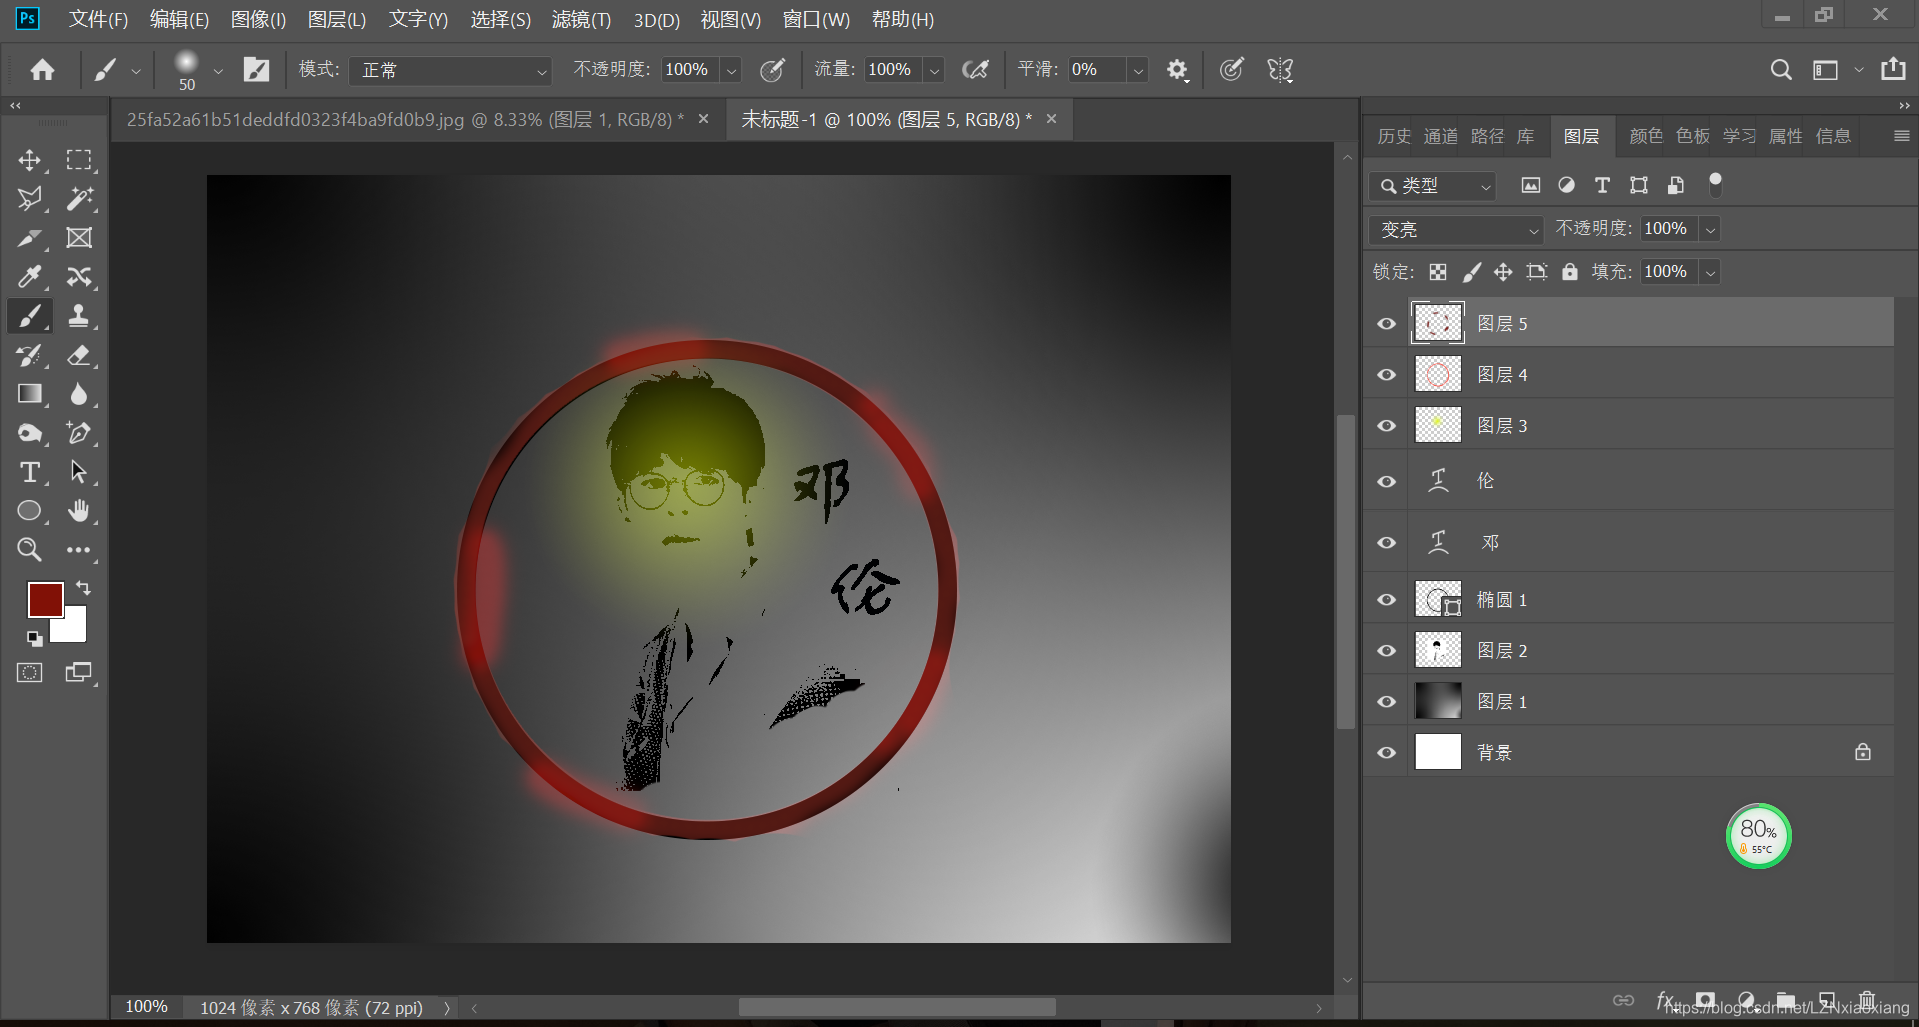
Task: Click the 邓 text layer name
Action: pyautogui.click(x=1489, y=542)
